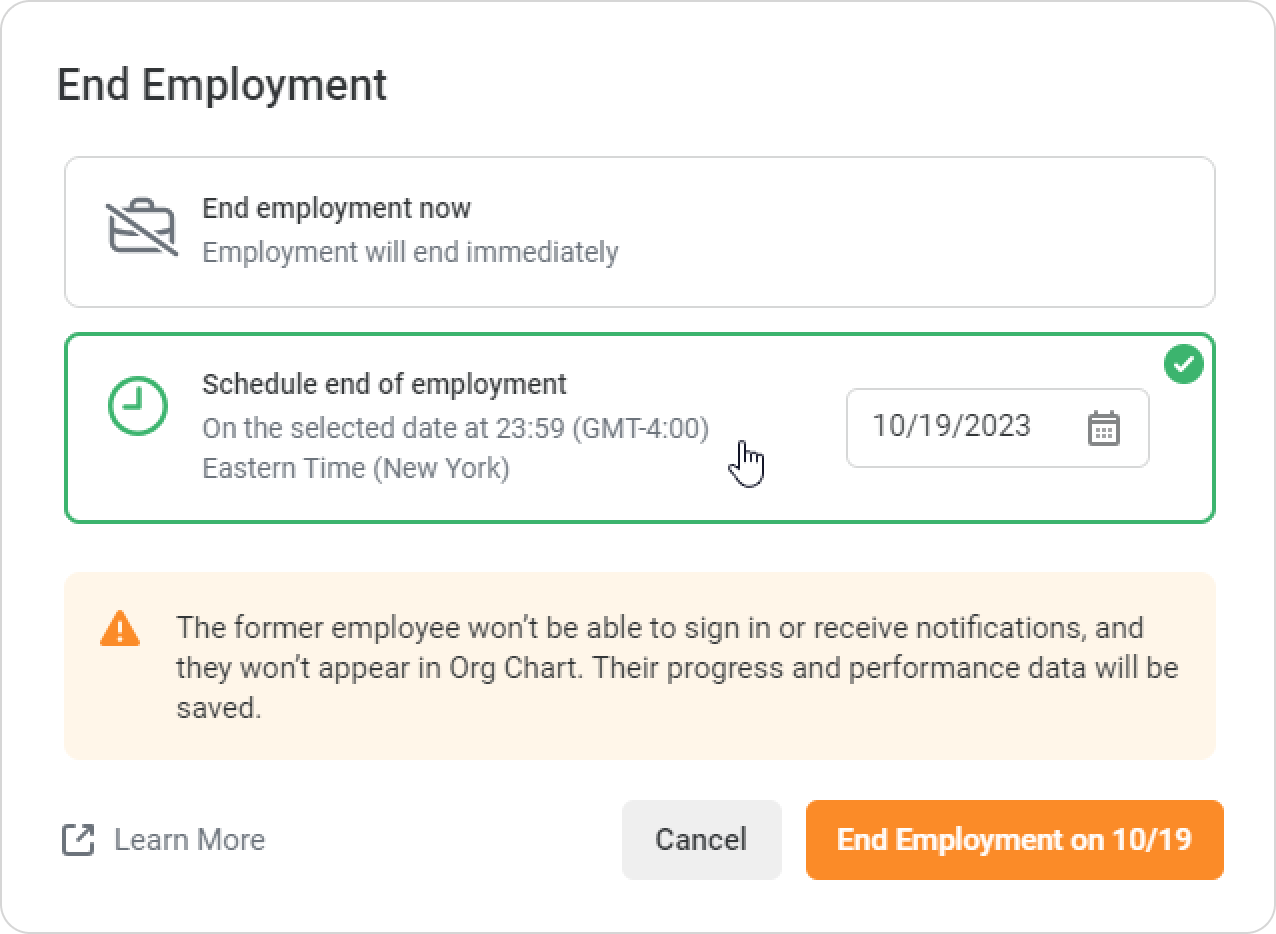
Task: Click the orange warning triangle icon
Action: [x=120, y=628]
